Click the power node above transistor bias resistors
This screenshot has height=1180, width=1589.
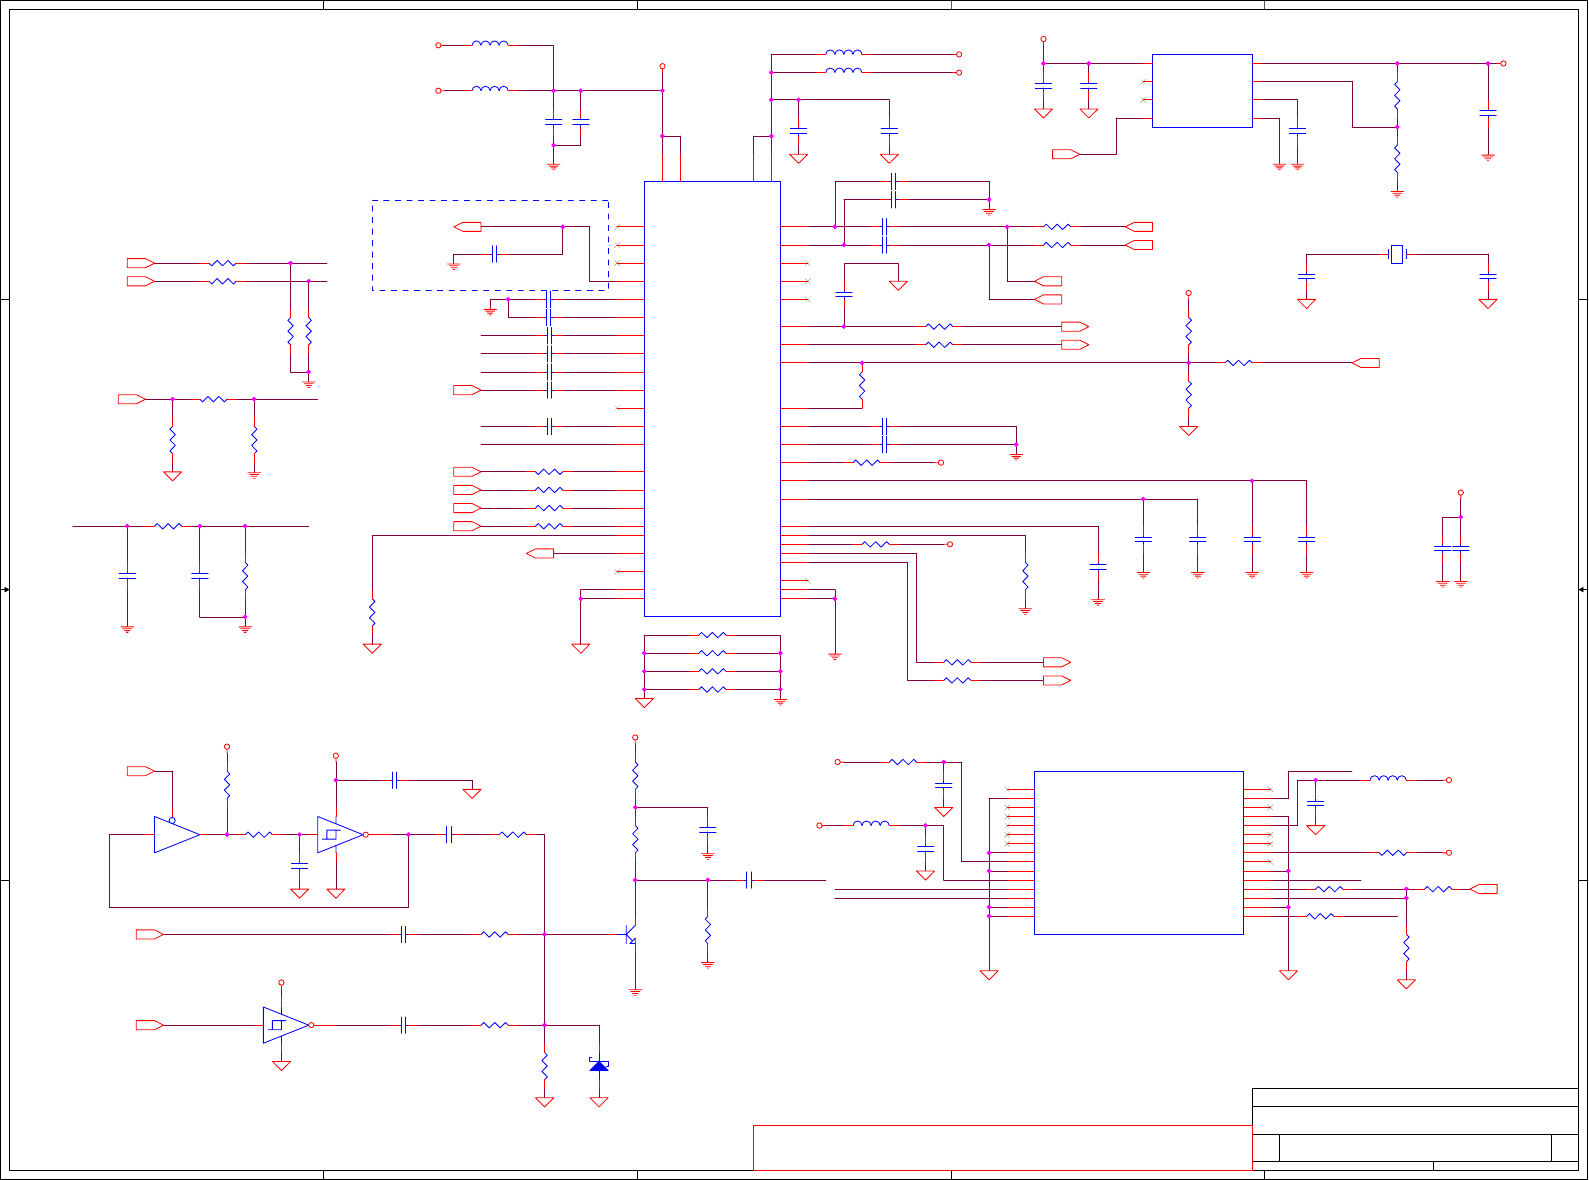tap(635, 738)
